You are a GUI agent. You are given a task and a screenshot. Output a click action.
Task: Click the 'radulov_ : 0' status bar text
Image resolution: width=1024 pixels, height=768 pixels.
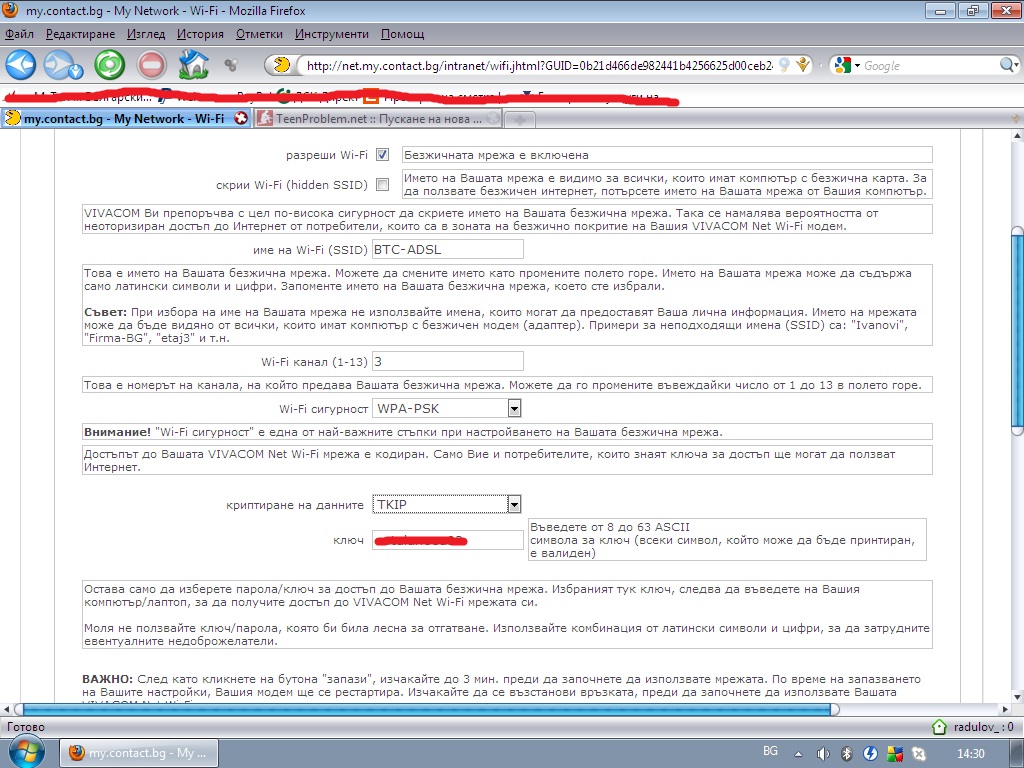point(984,726)
